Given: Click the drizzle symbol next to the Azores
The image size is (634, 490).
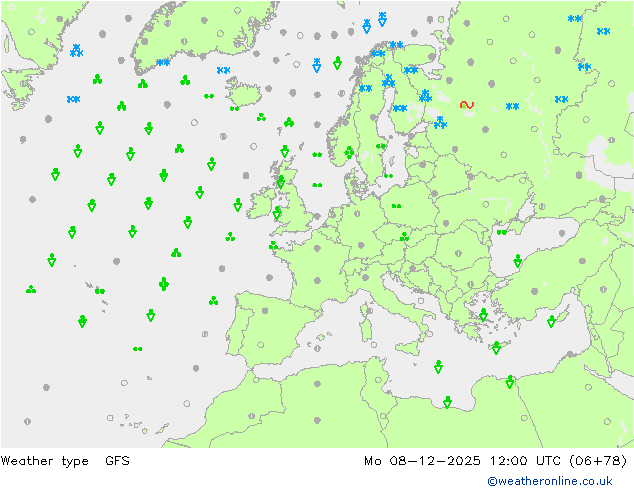Looking at the screenshot, I should click(99, 291).
